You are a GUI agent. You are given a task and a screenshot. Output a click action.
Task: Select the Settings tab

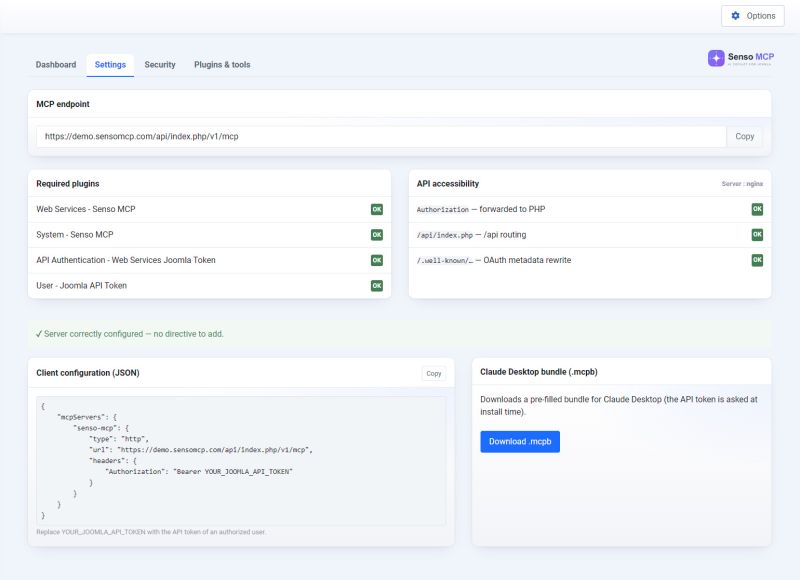coord(110,65)
